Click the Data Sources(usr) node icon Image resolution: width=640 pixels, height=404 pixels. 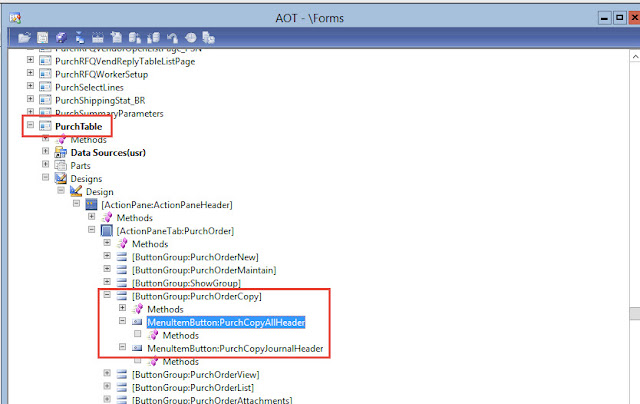pos(61,152)
